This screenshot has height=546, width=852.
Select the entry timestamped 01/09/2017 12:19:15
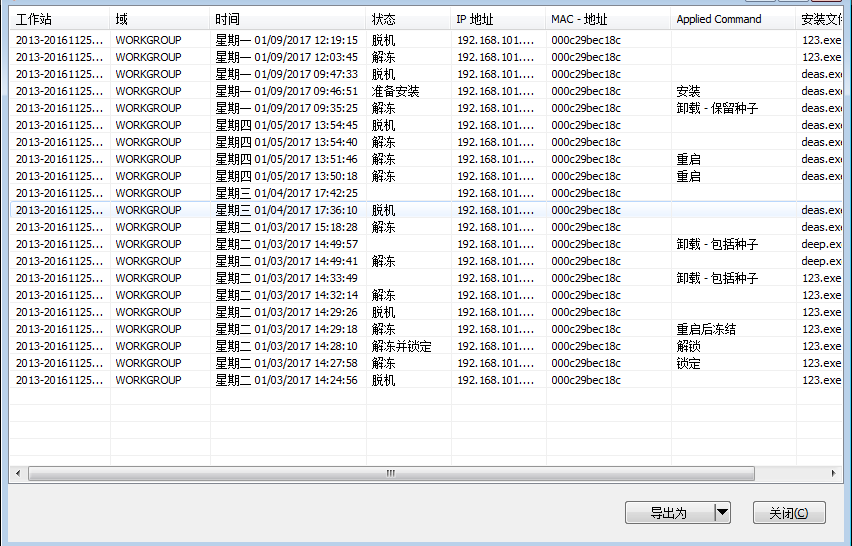coord(286,40)
